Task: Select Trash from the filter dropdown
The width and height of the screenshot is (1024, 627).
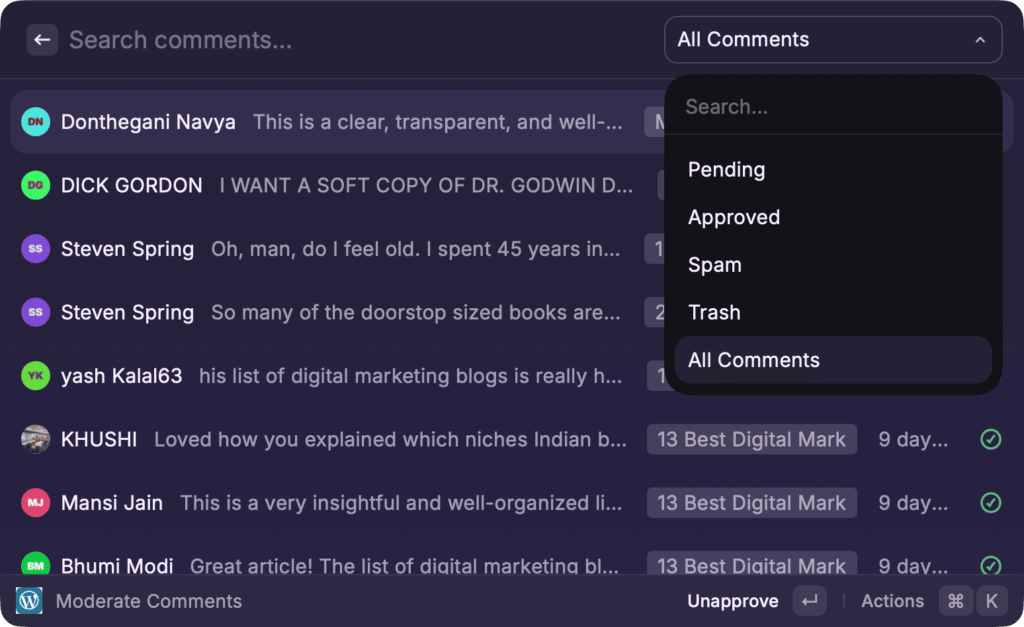Action: pos(714,312)
